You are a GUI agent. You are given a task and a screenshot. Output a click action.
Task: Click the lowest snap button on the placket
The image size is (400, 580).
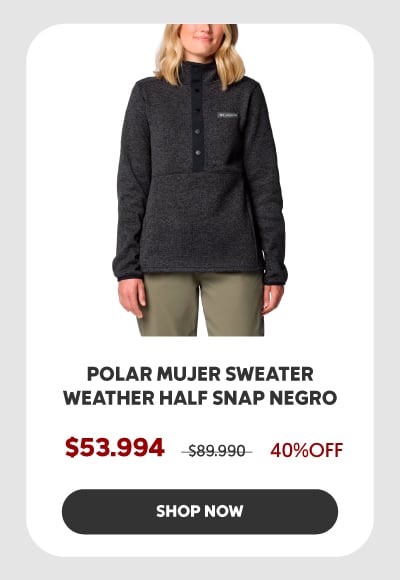(198, 152)
